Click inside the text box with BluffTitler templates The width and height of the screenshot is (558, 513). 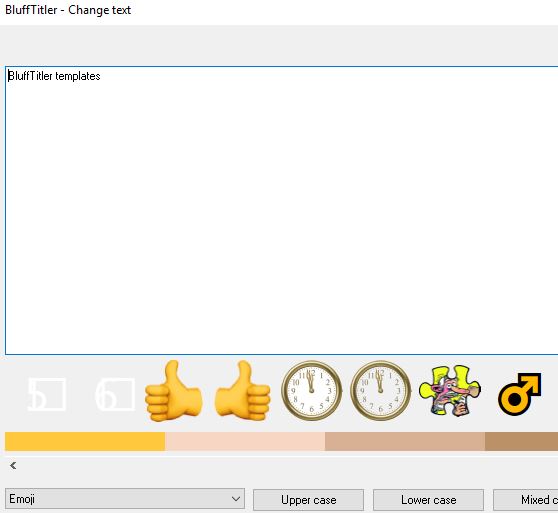281,210
